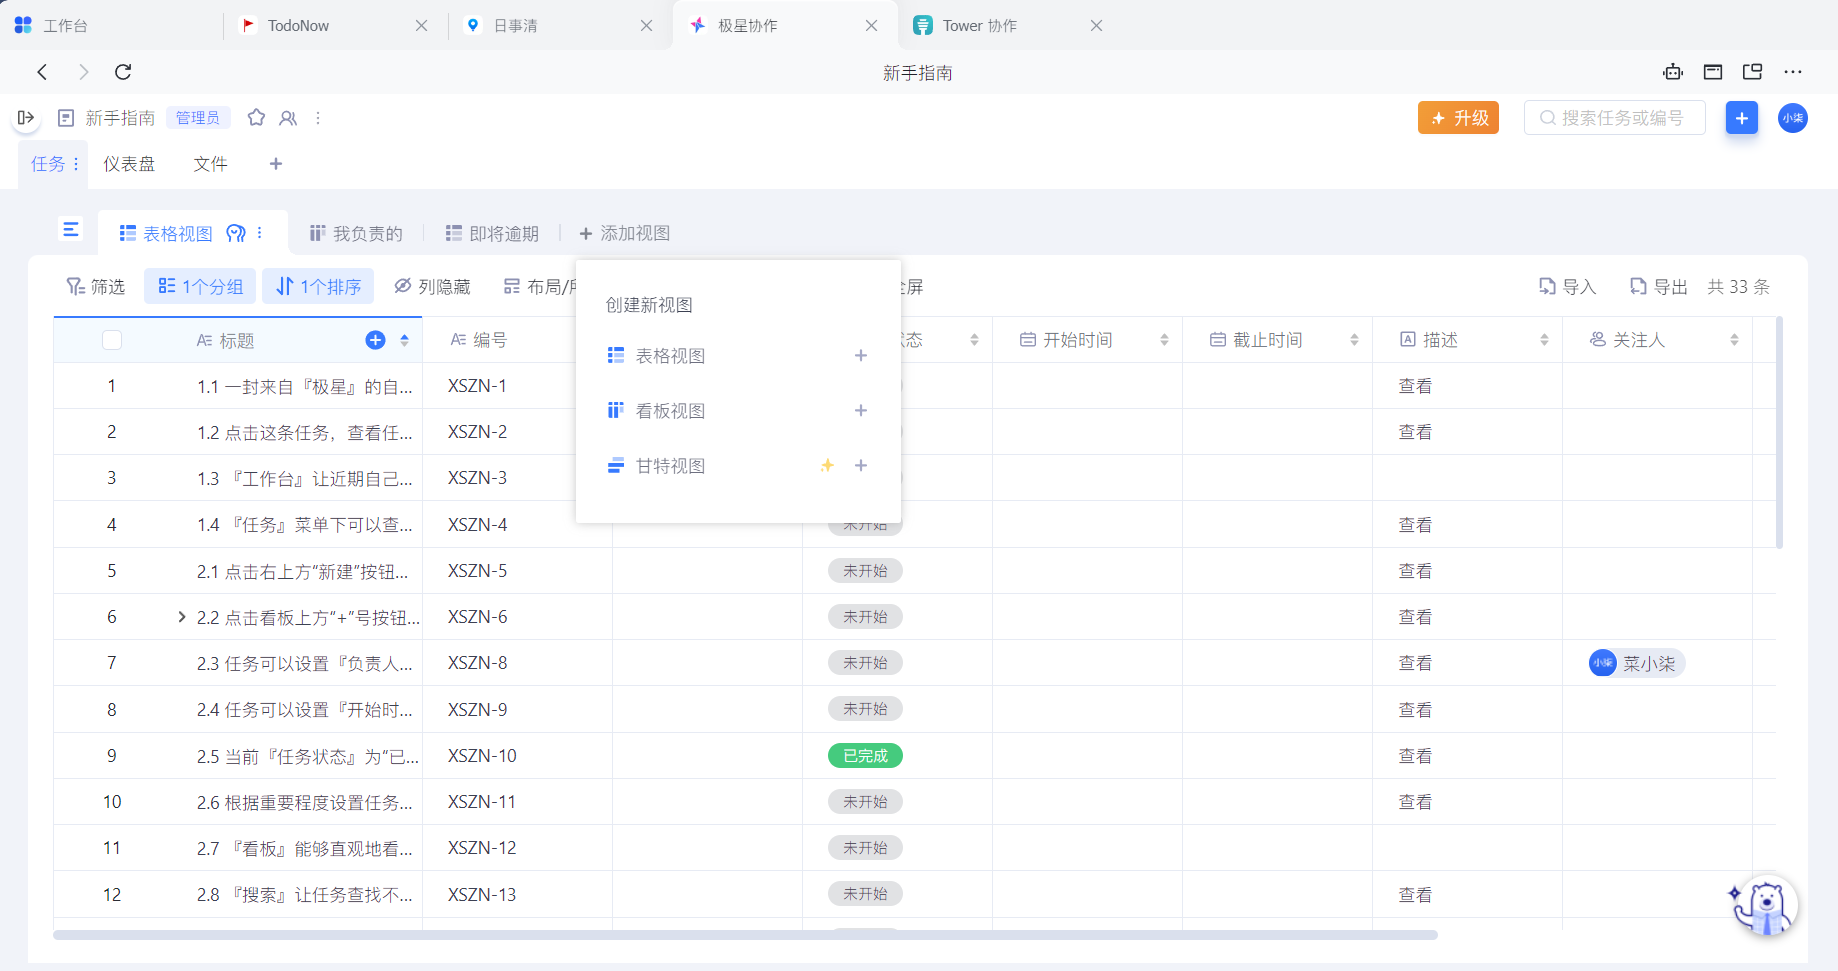1838x971 pixels.
Task: Open the 筛选 filter button
Action: tap(95, 287)
